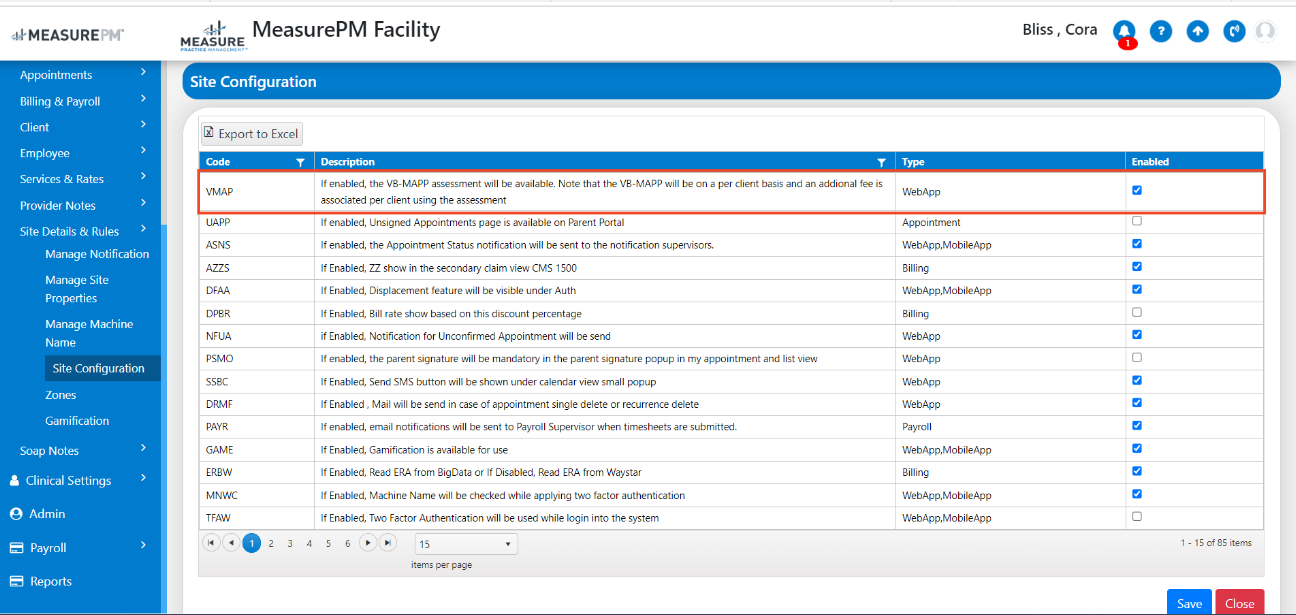This screenshot has width=1296, height=615.
Task: Toggle Enabled checkbox for MNWC
Action: click(1137, 494)
